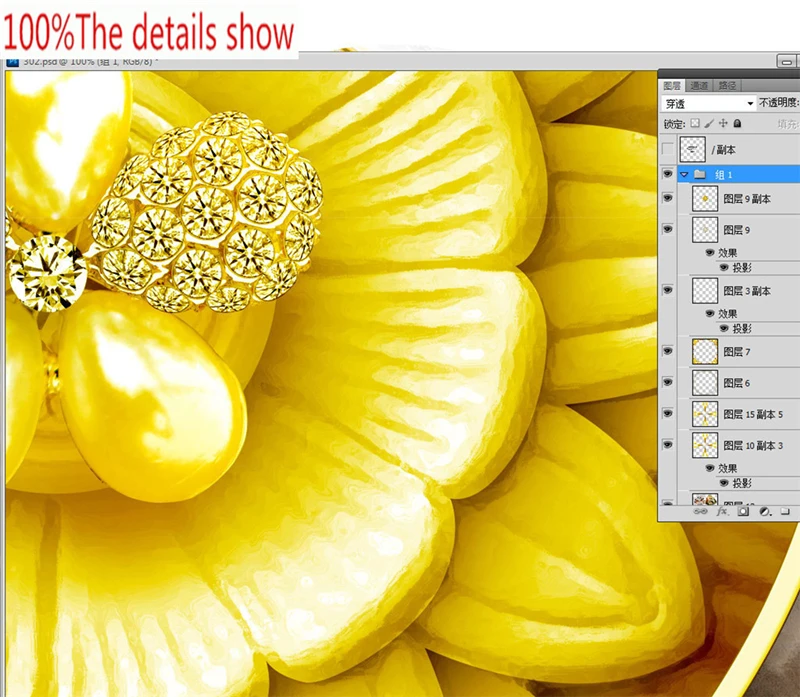Open the fx layer style button
Viewport: 800px width, 697px height.
click(x=721, y=511)
